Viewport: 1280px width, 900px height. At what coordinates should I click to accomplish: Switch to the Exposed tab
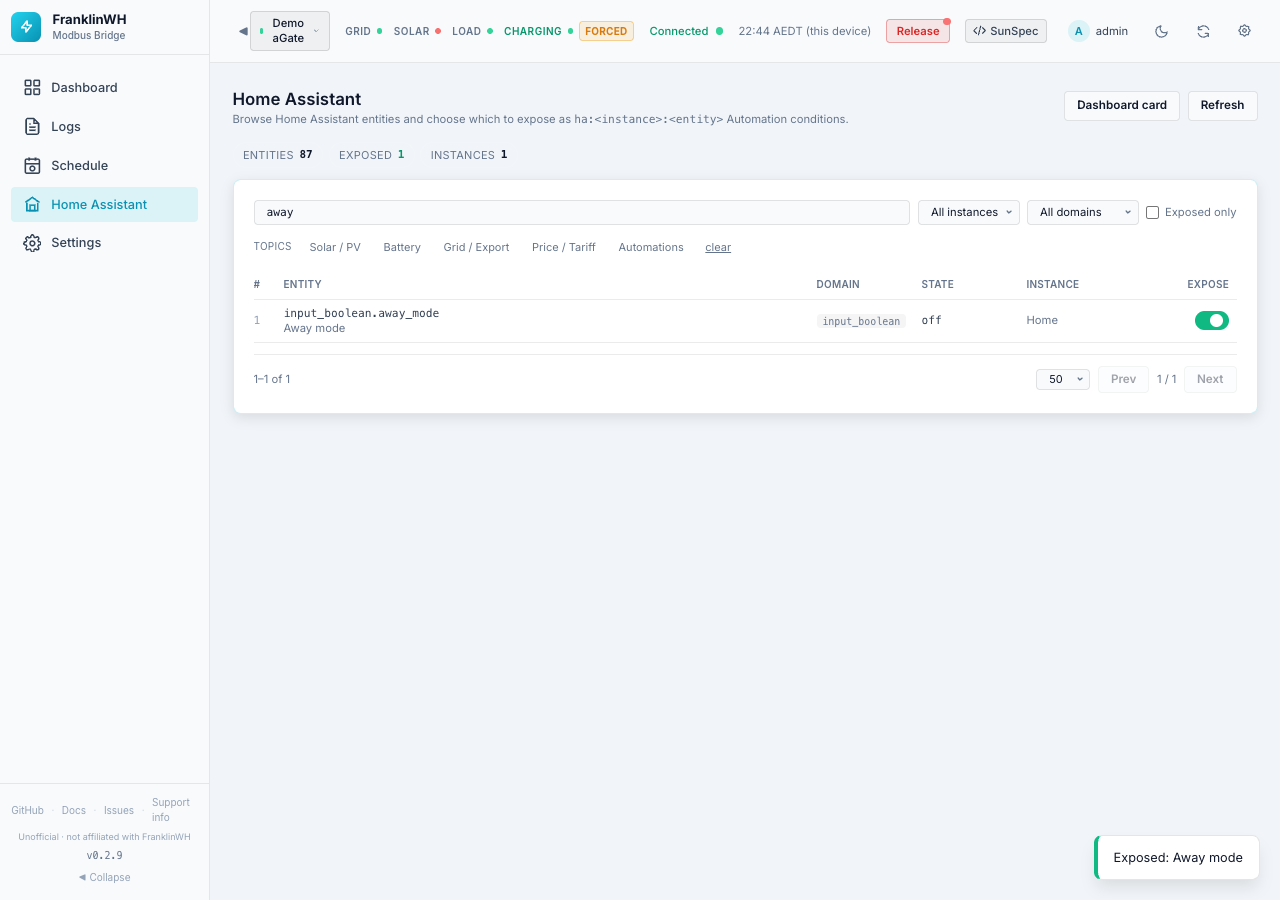tap(371, 155)
